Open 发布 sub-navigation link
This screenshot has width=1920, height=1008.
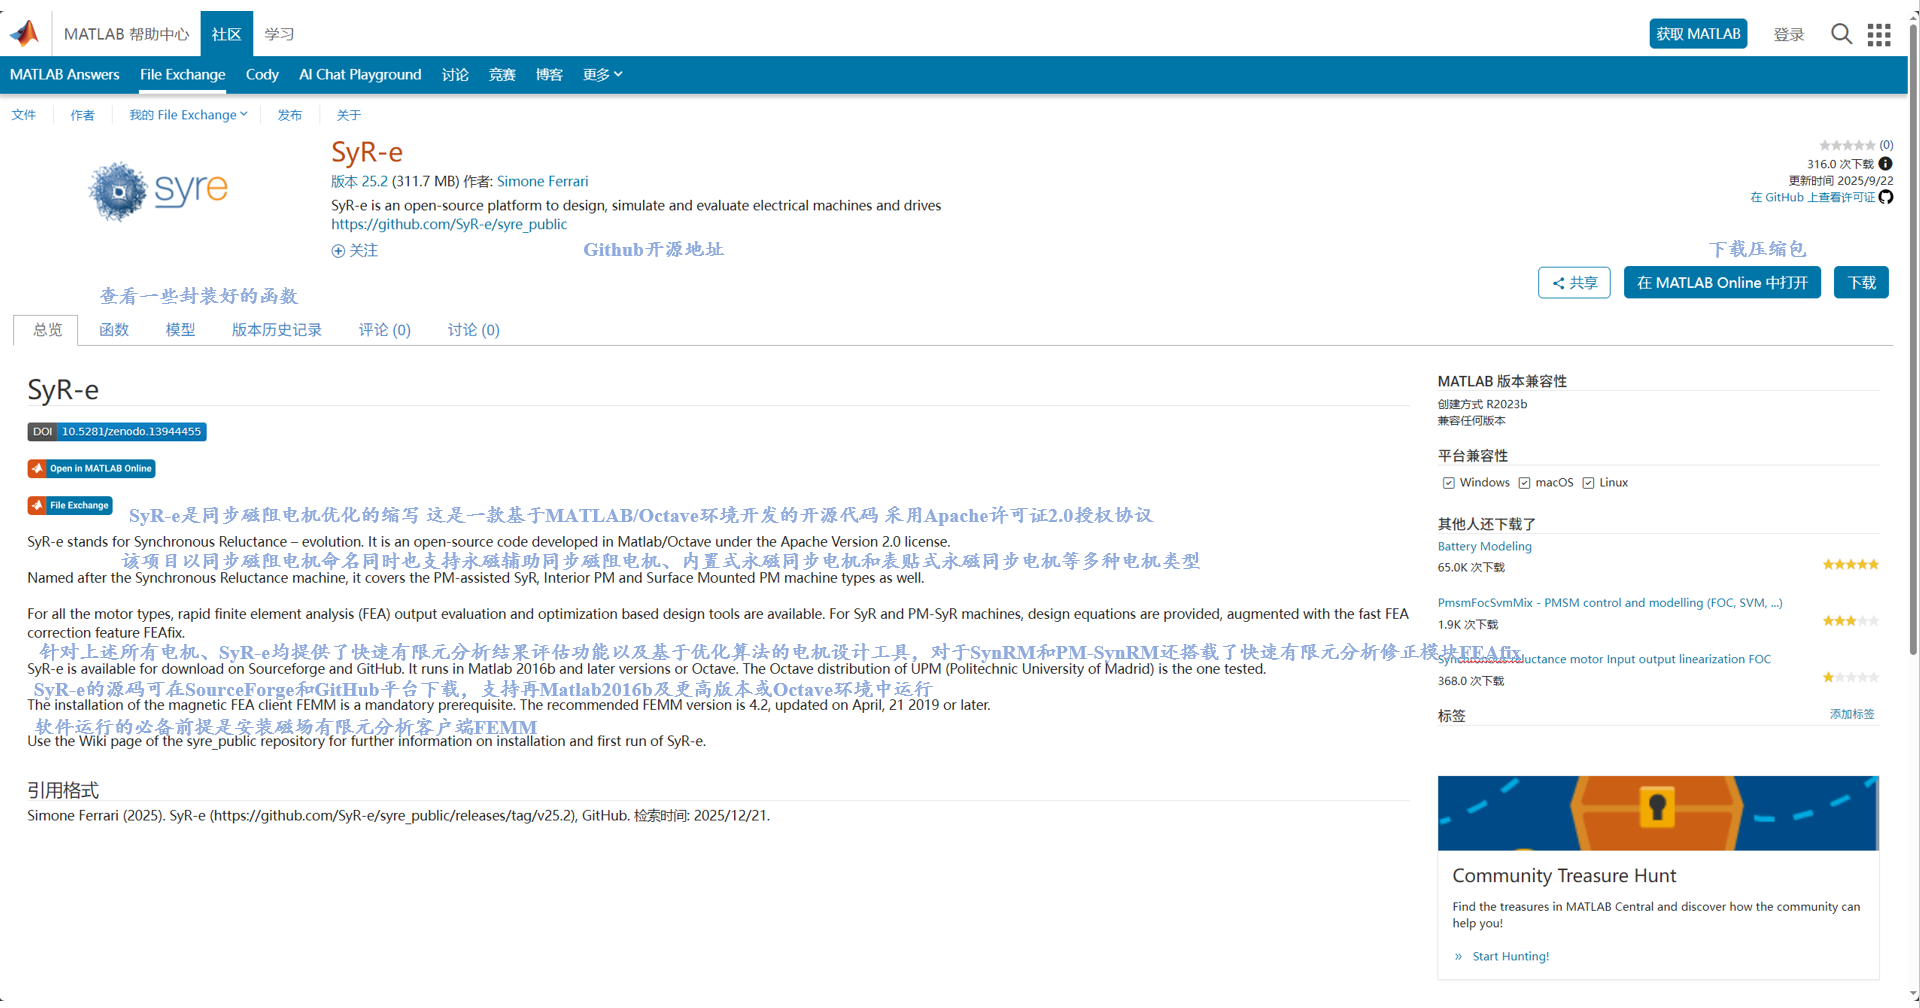pyautogui.click(x=290, y=115)
